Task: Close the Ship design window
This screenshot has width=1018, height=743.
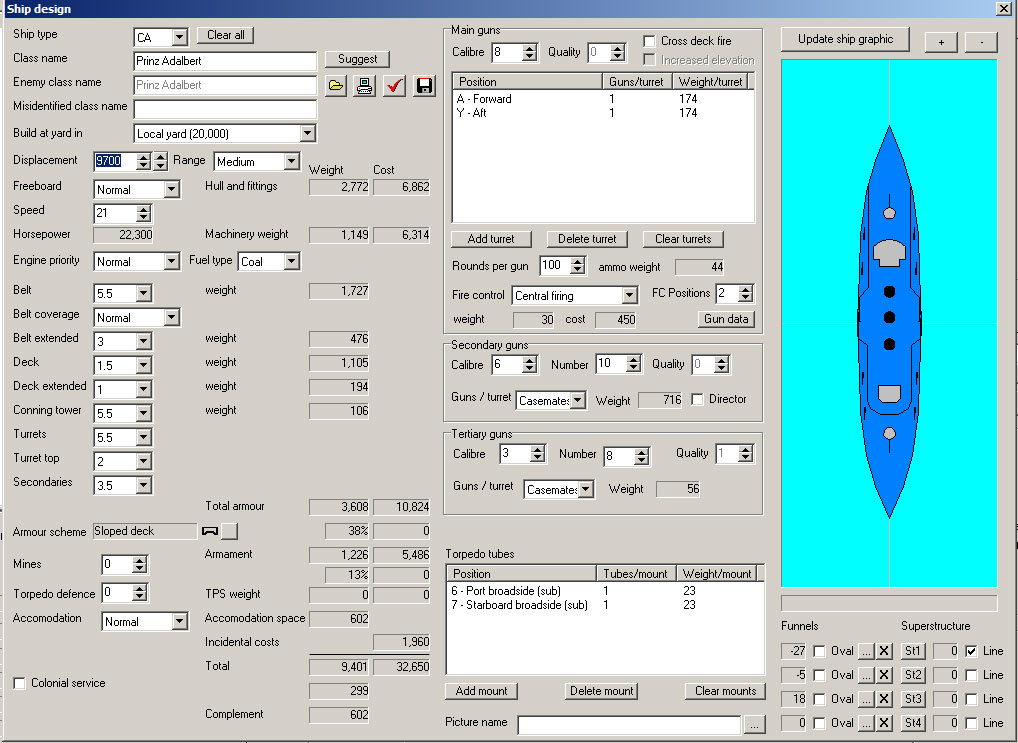Action: pyautogui.click(x=1003, y=8)
